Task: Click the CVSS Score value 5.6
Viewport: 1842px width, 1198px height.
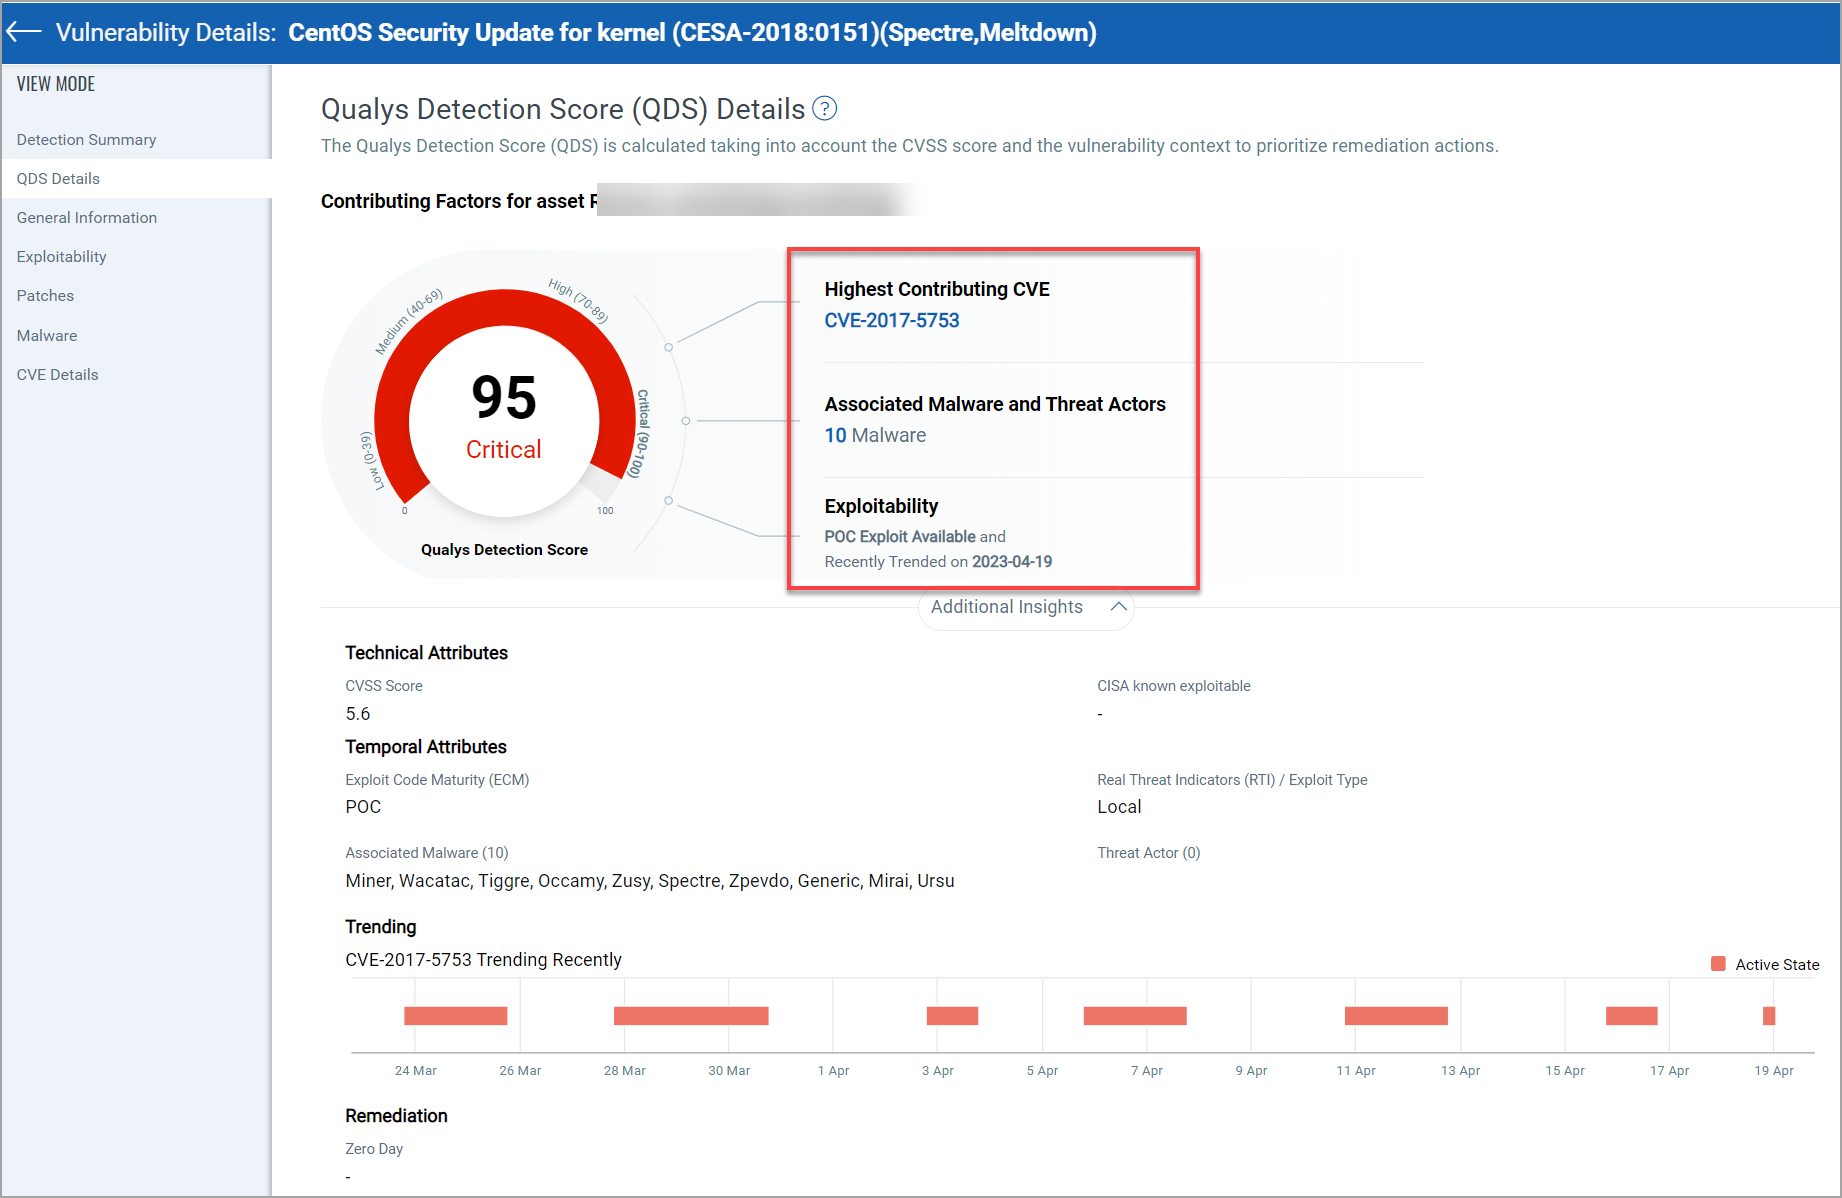Action: pos(358,714)
